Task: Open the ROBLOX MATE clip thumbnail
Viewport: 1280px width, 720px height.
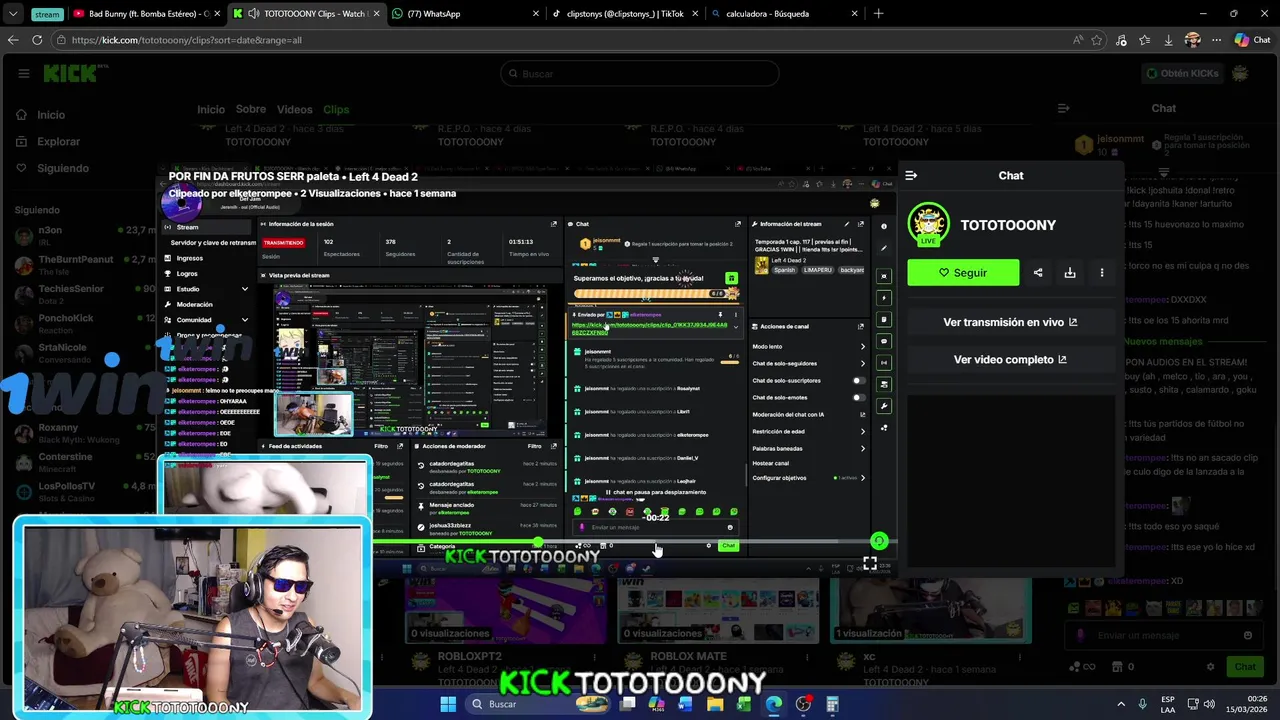Action: 718,610
